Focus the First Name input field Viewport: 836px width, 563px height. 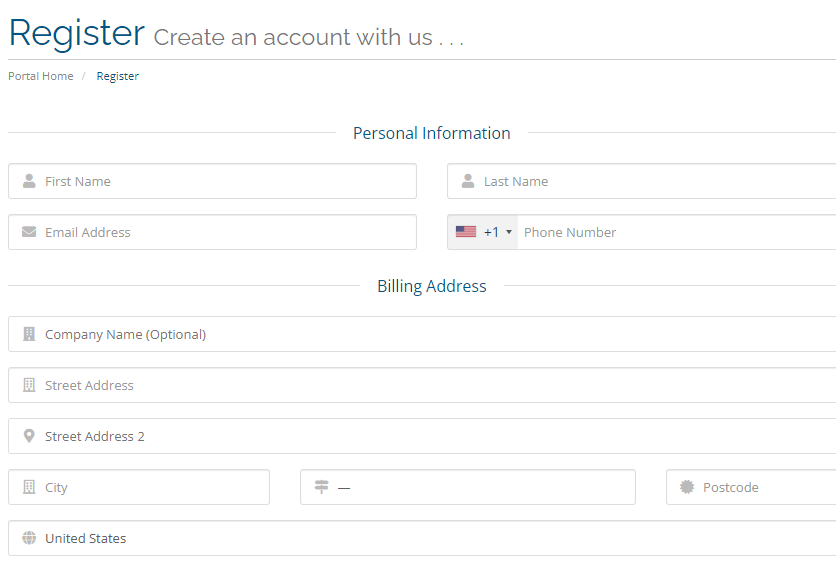coord(212,181)
